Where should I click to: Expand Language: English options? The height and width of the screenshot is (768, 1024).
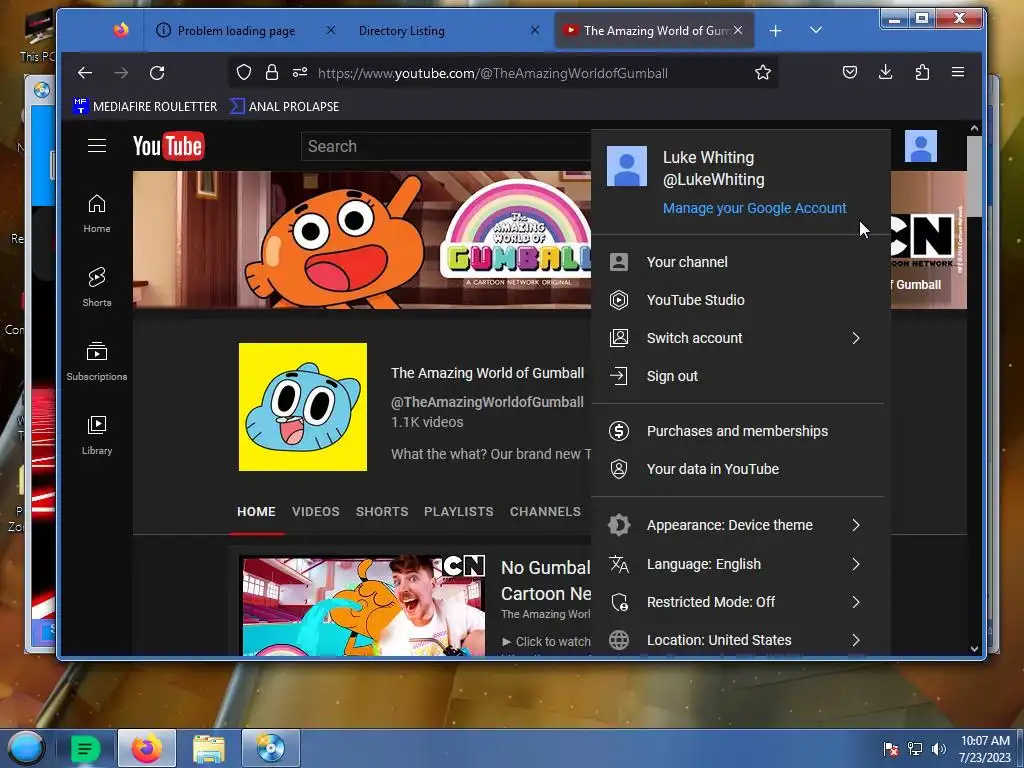click(737, 564)
